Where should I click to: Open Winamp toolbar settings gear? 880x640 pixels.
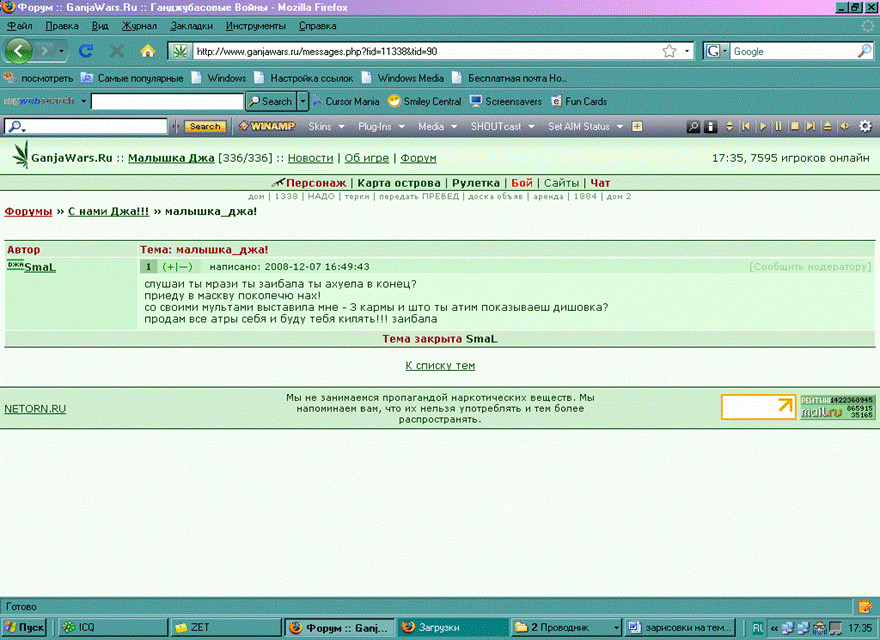pos(865,126)
